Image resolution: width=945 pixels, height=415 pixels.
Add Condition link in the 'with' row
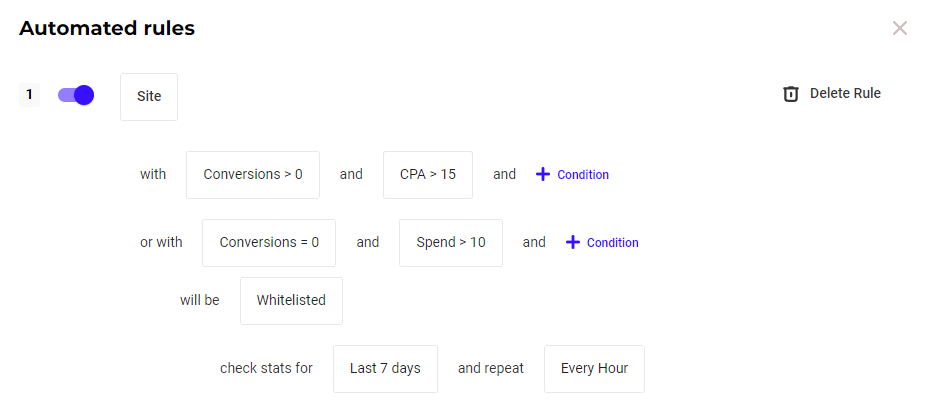tap(583, 175)
